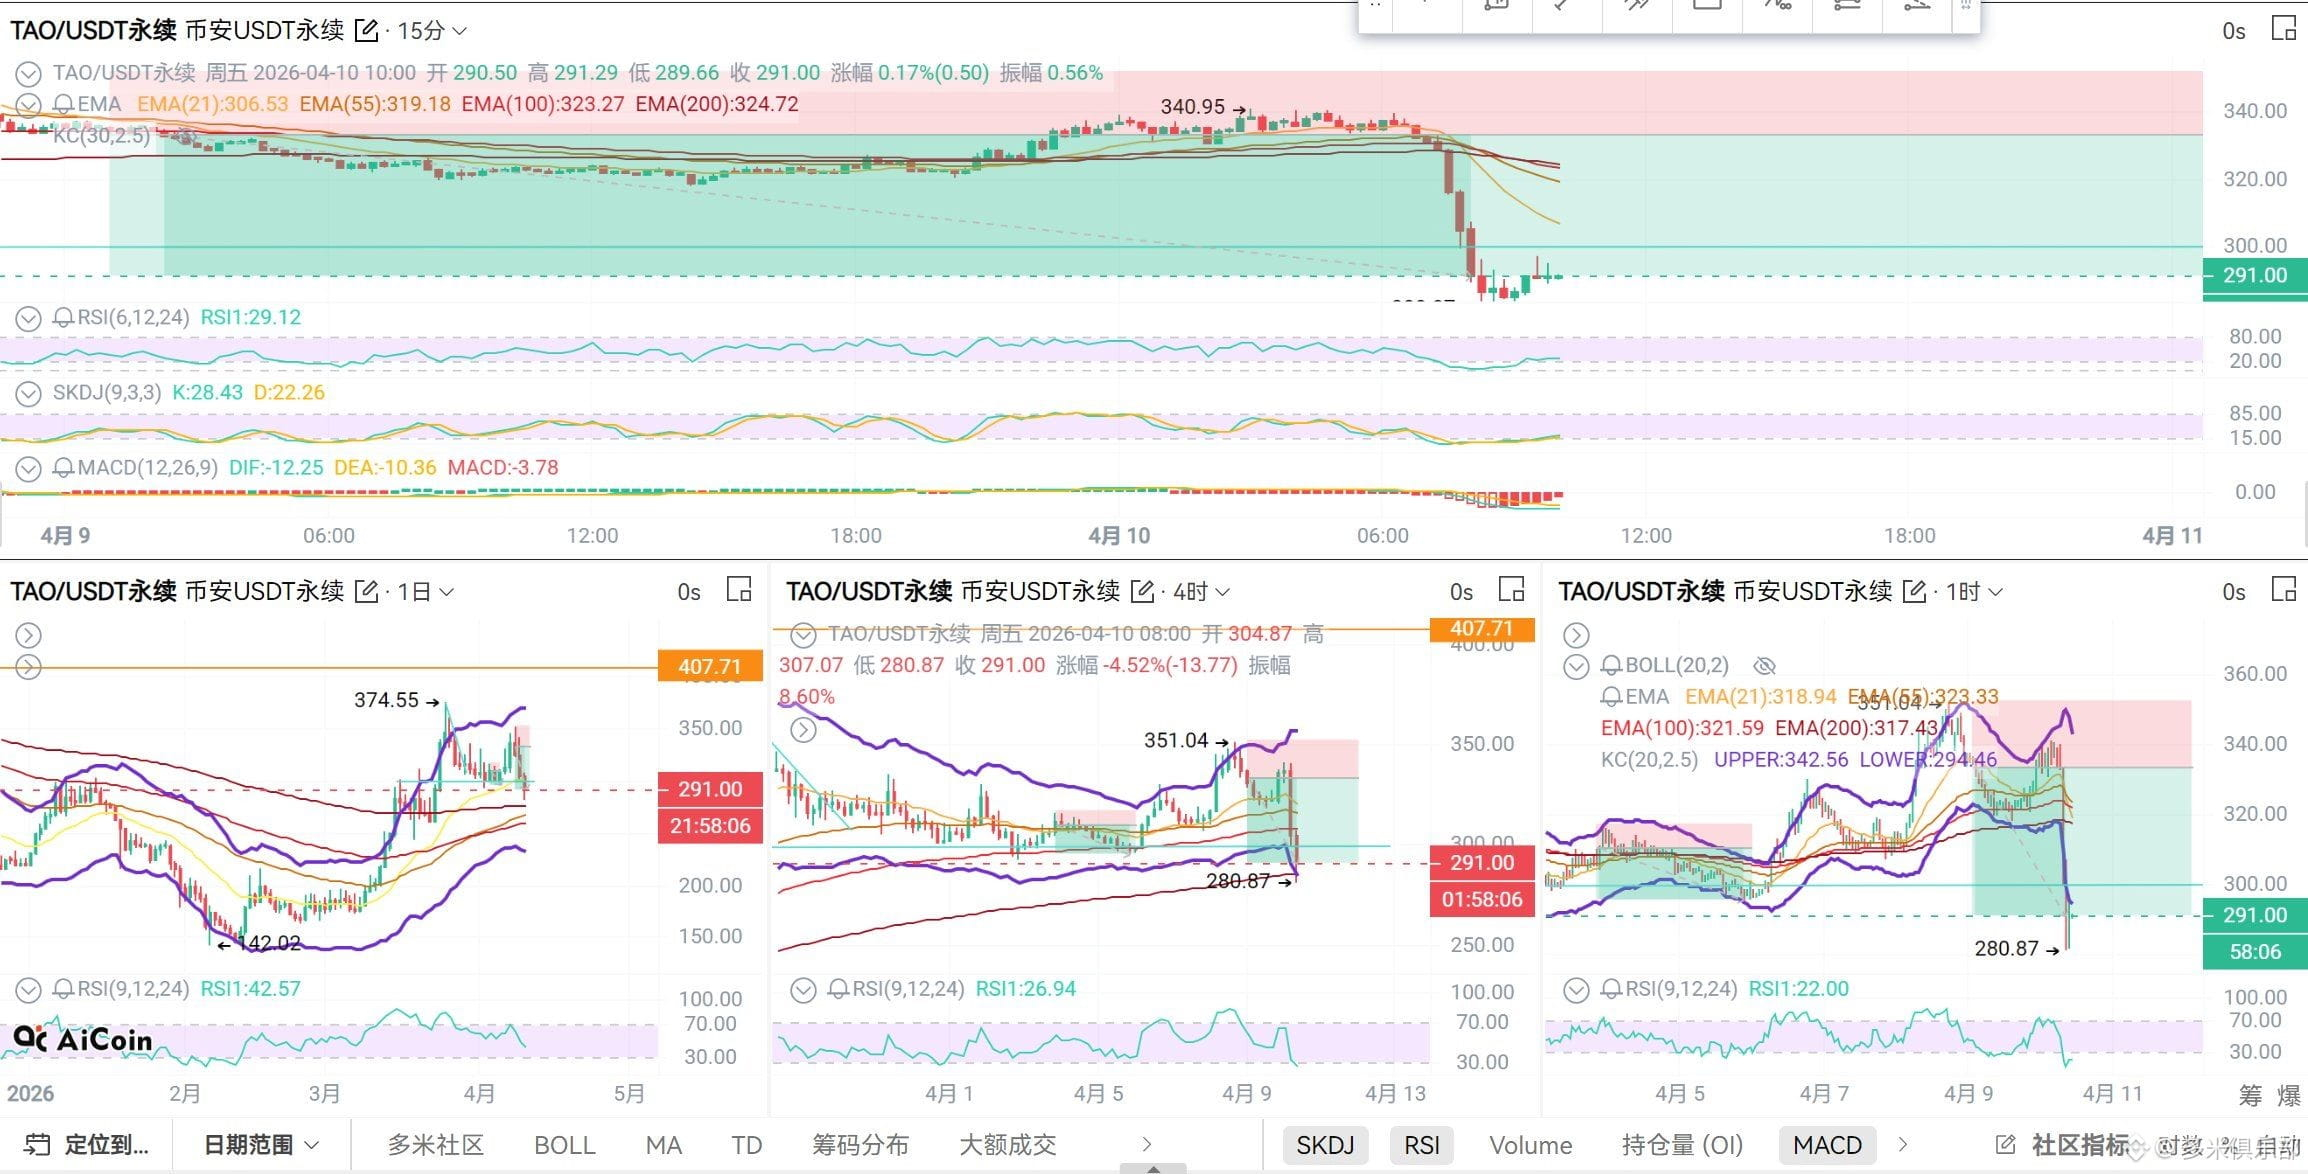Click the 定位到 locate icon
The height and width of the screenshot is (1174, 2308).
(x=37, y=1145)
